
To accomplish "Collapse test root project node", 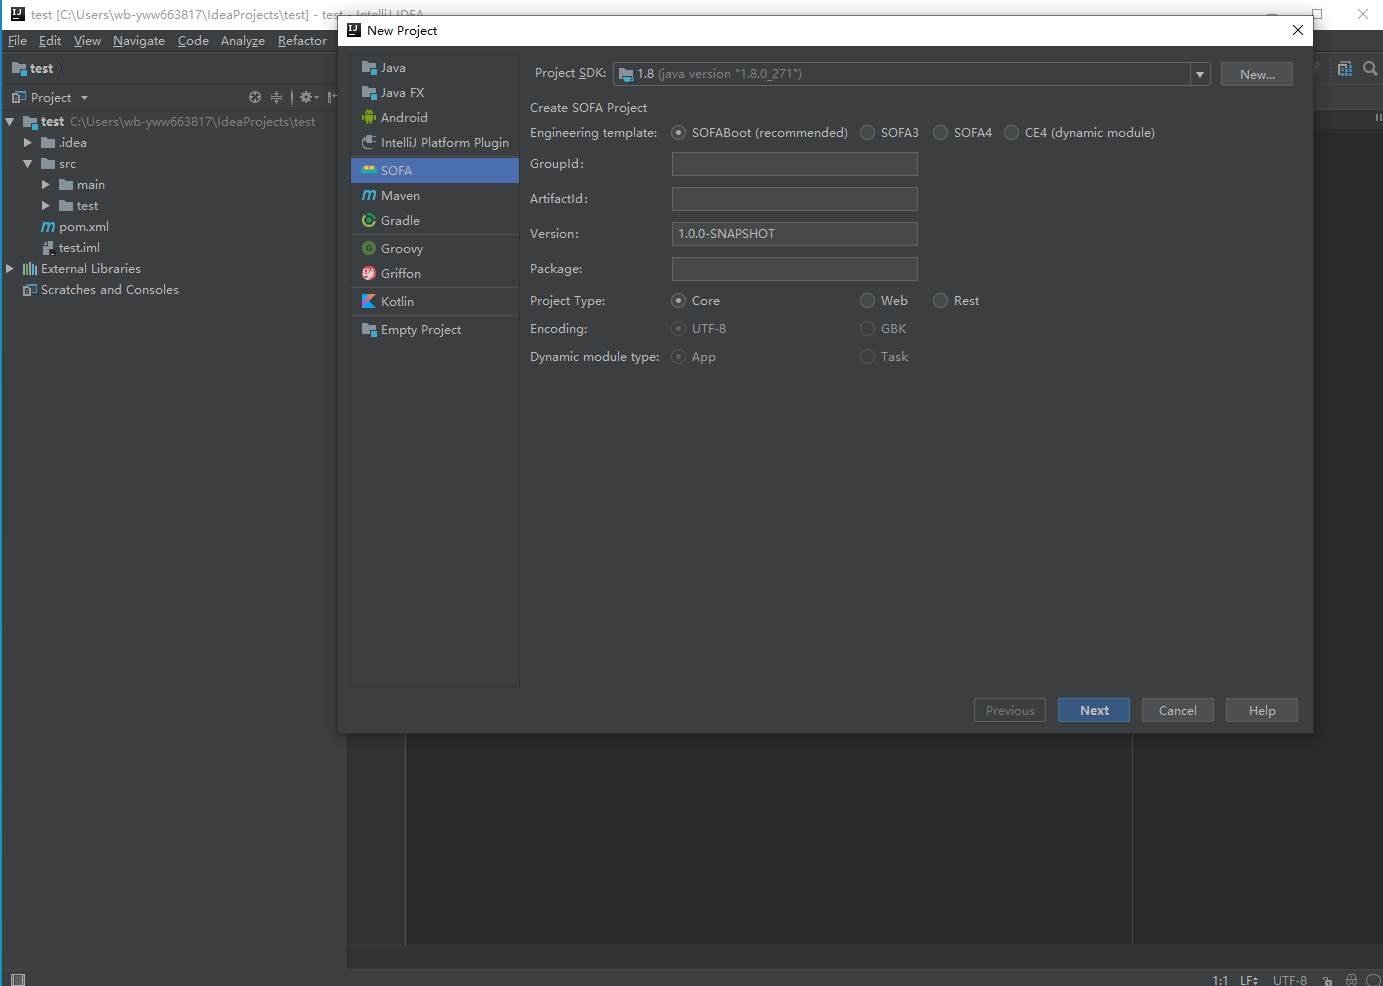I will coord(10,122).
